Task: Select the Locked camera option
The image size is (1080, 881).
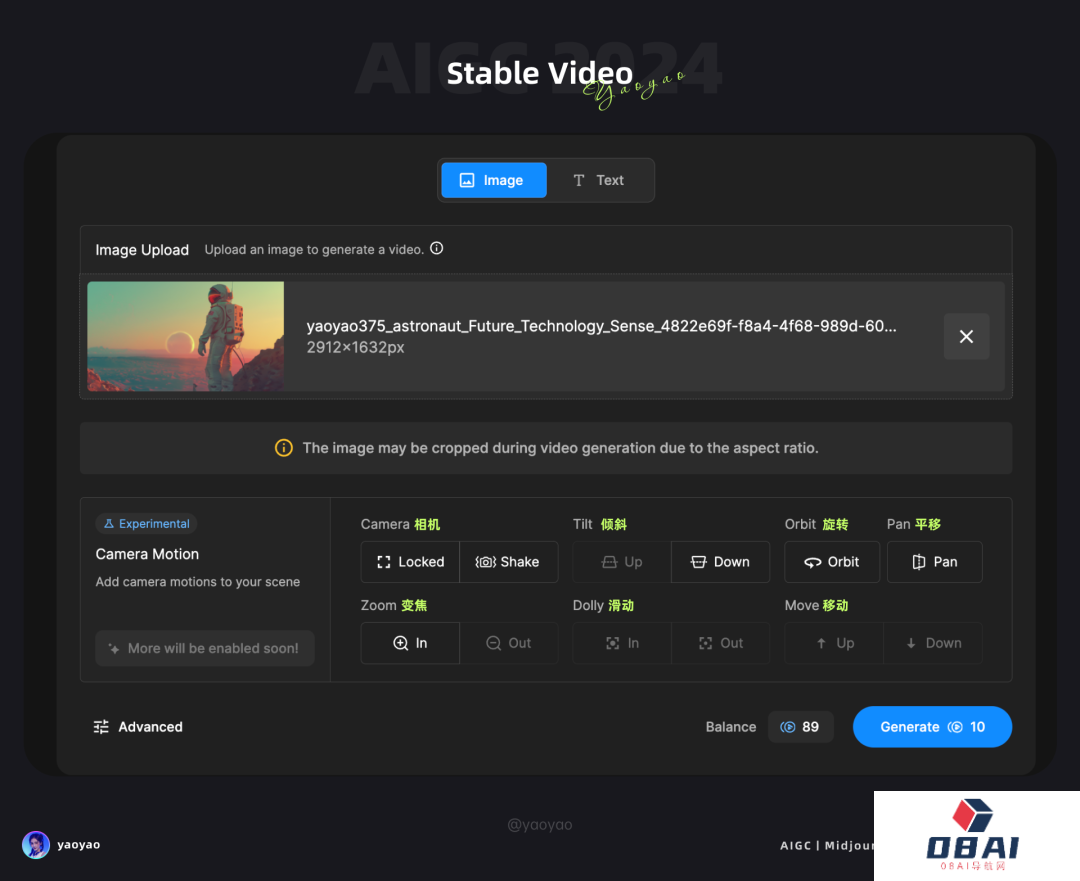Action: [411, 562]
